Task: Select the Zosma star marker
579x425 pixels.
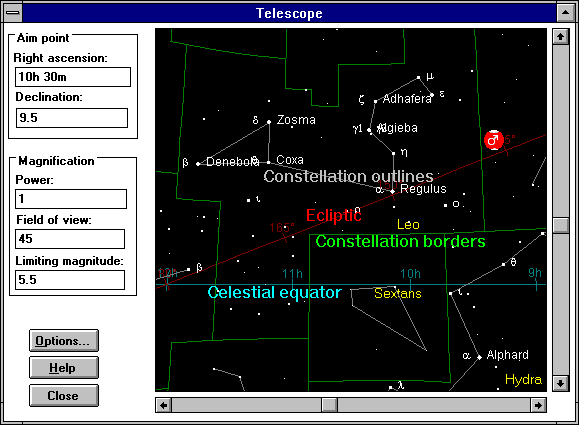Action: tap(269, 121)
